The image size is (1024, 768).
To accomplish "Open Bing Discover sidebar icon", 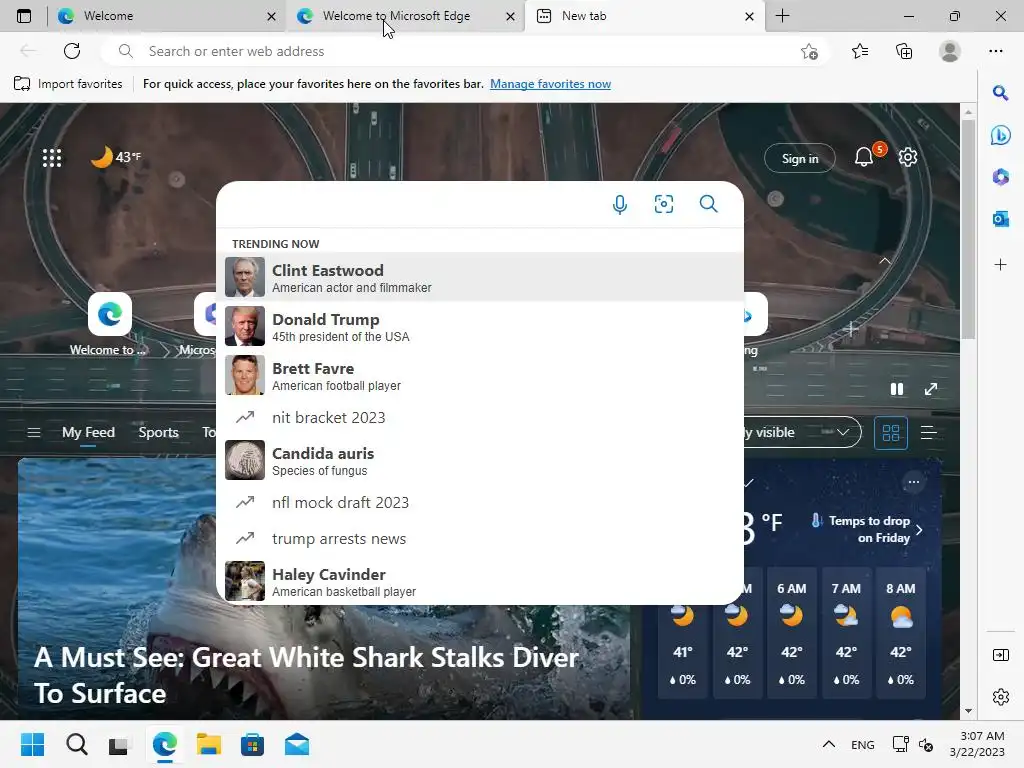I will point(1000,135).
